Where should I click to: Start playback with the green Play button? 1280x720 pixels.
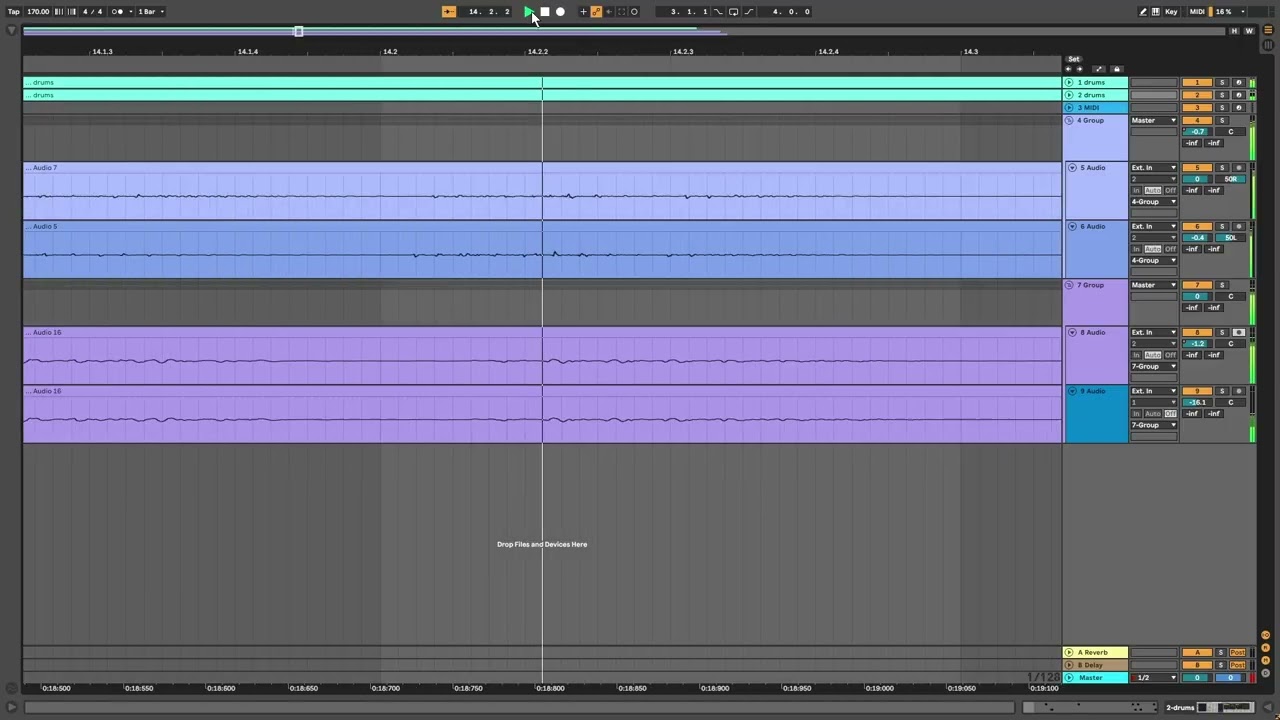[529, 12]
